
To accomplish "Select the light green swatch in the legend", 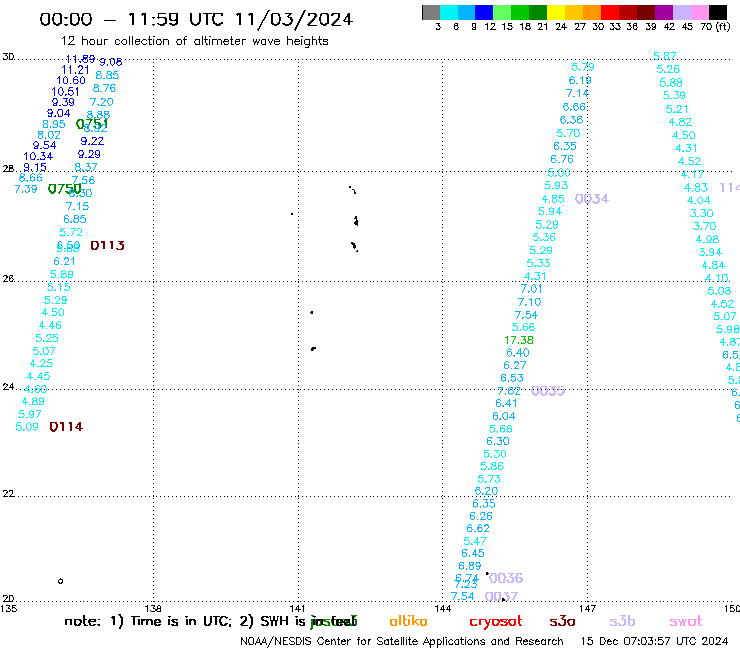I will click(x=503, y=12).
